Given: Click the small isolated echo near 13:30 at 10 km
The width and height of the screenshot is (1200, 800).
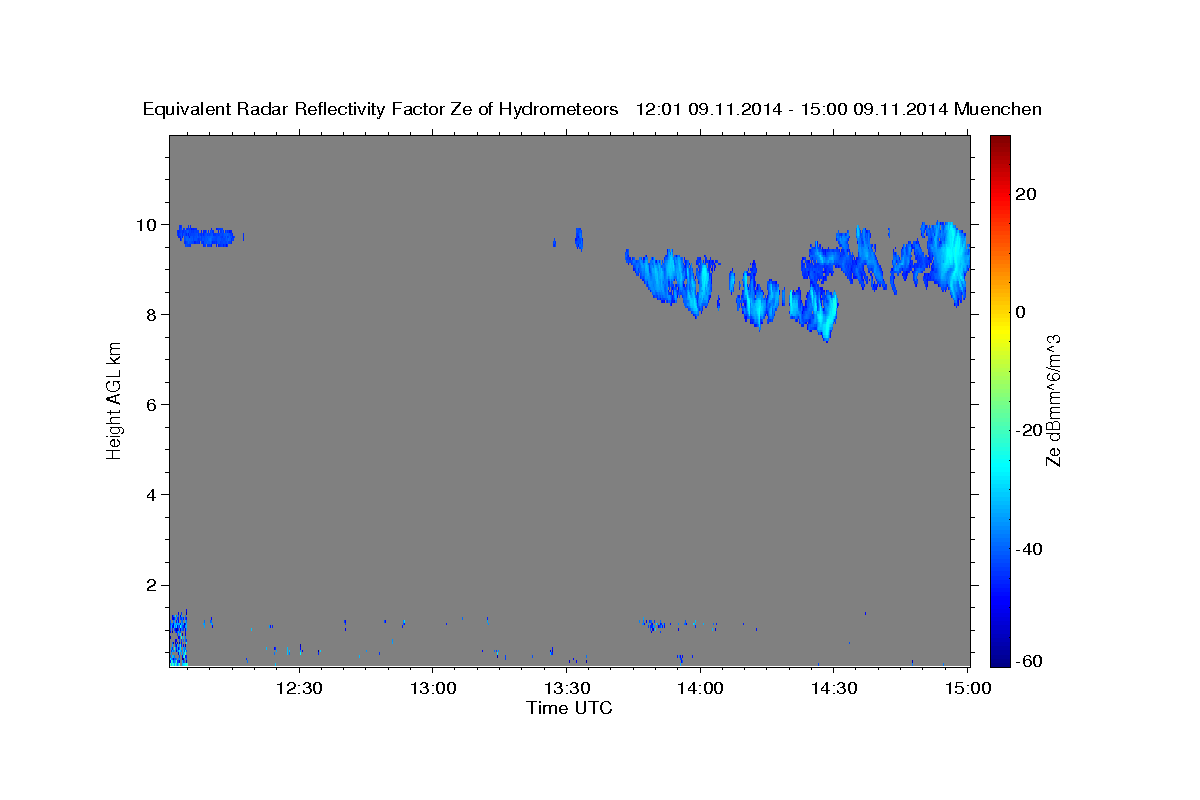Looking at the screenshot, I should coord(578,238).
